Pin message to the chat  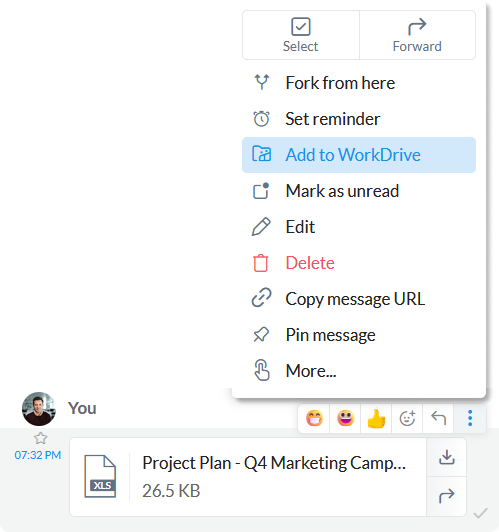coord(359,335)
